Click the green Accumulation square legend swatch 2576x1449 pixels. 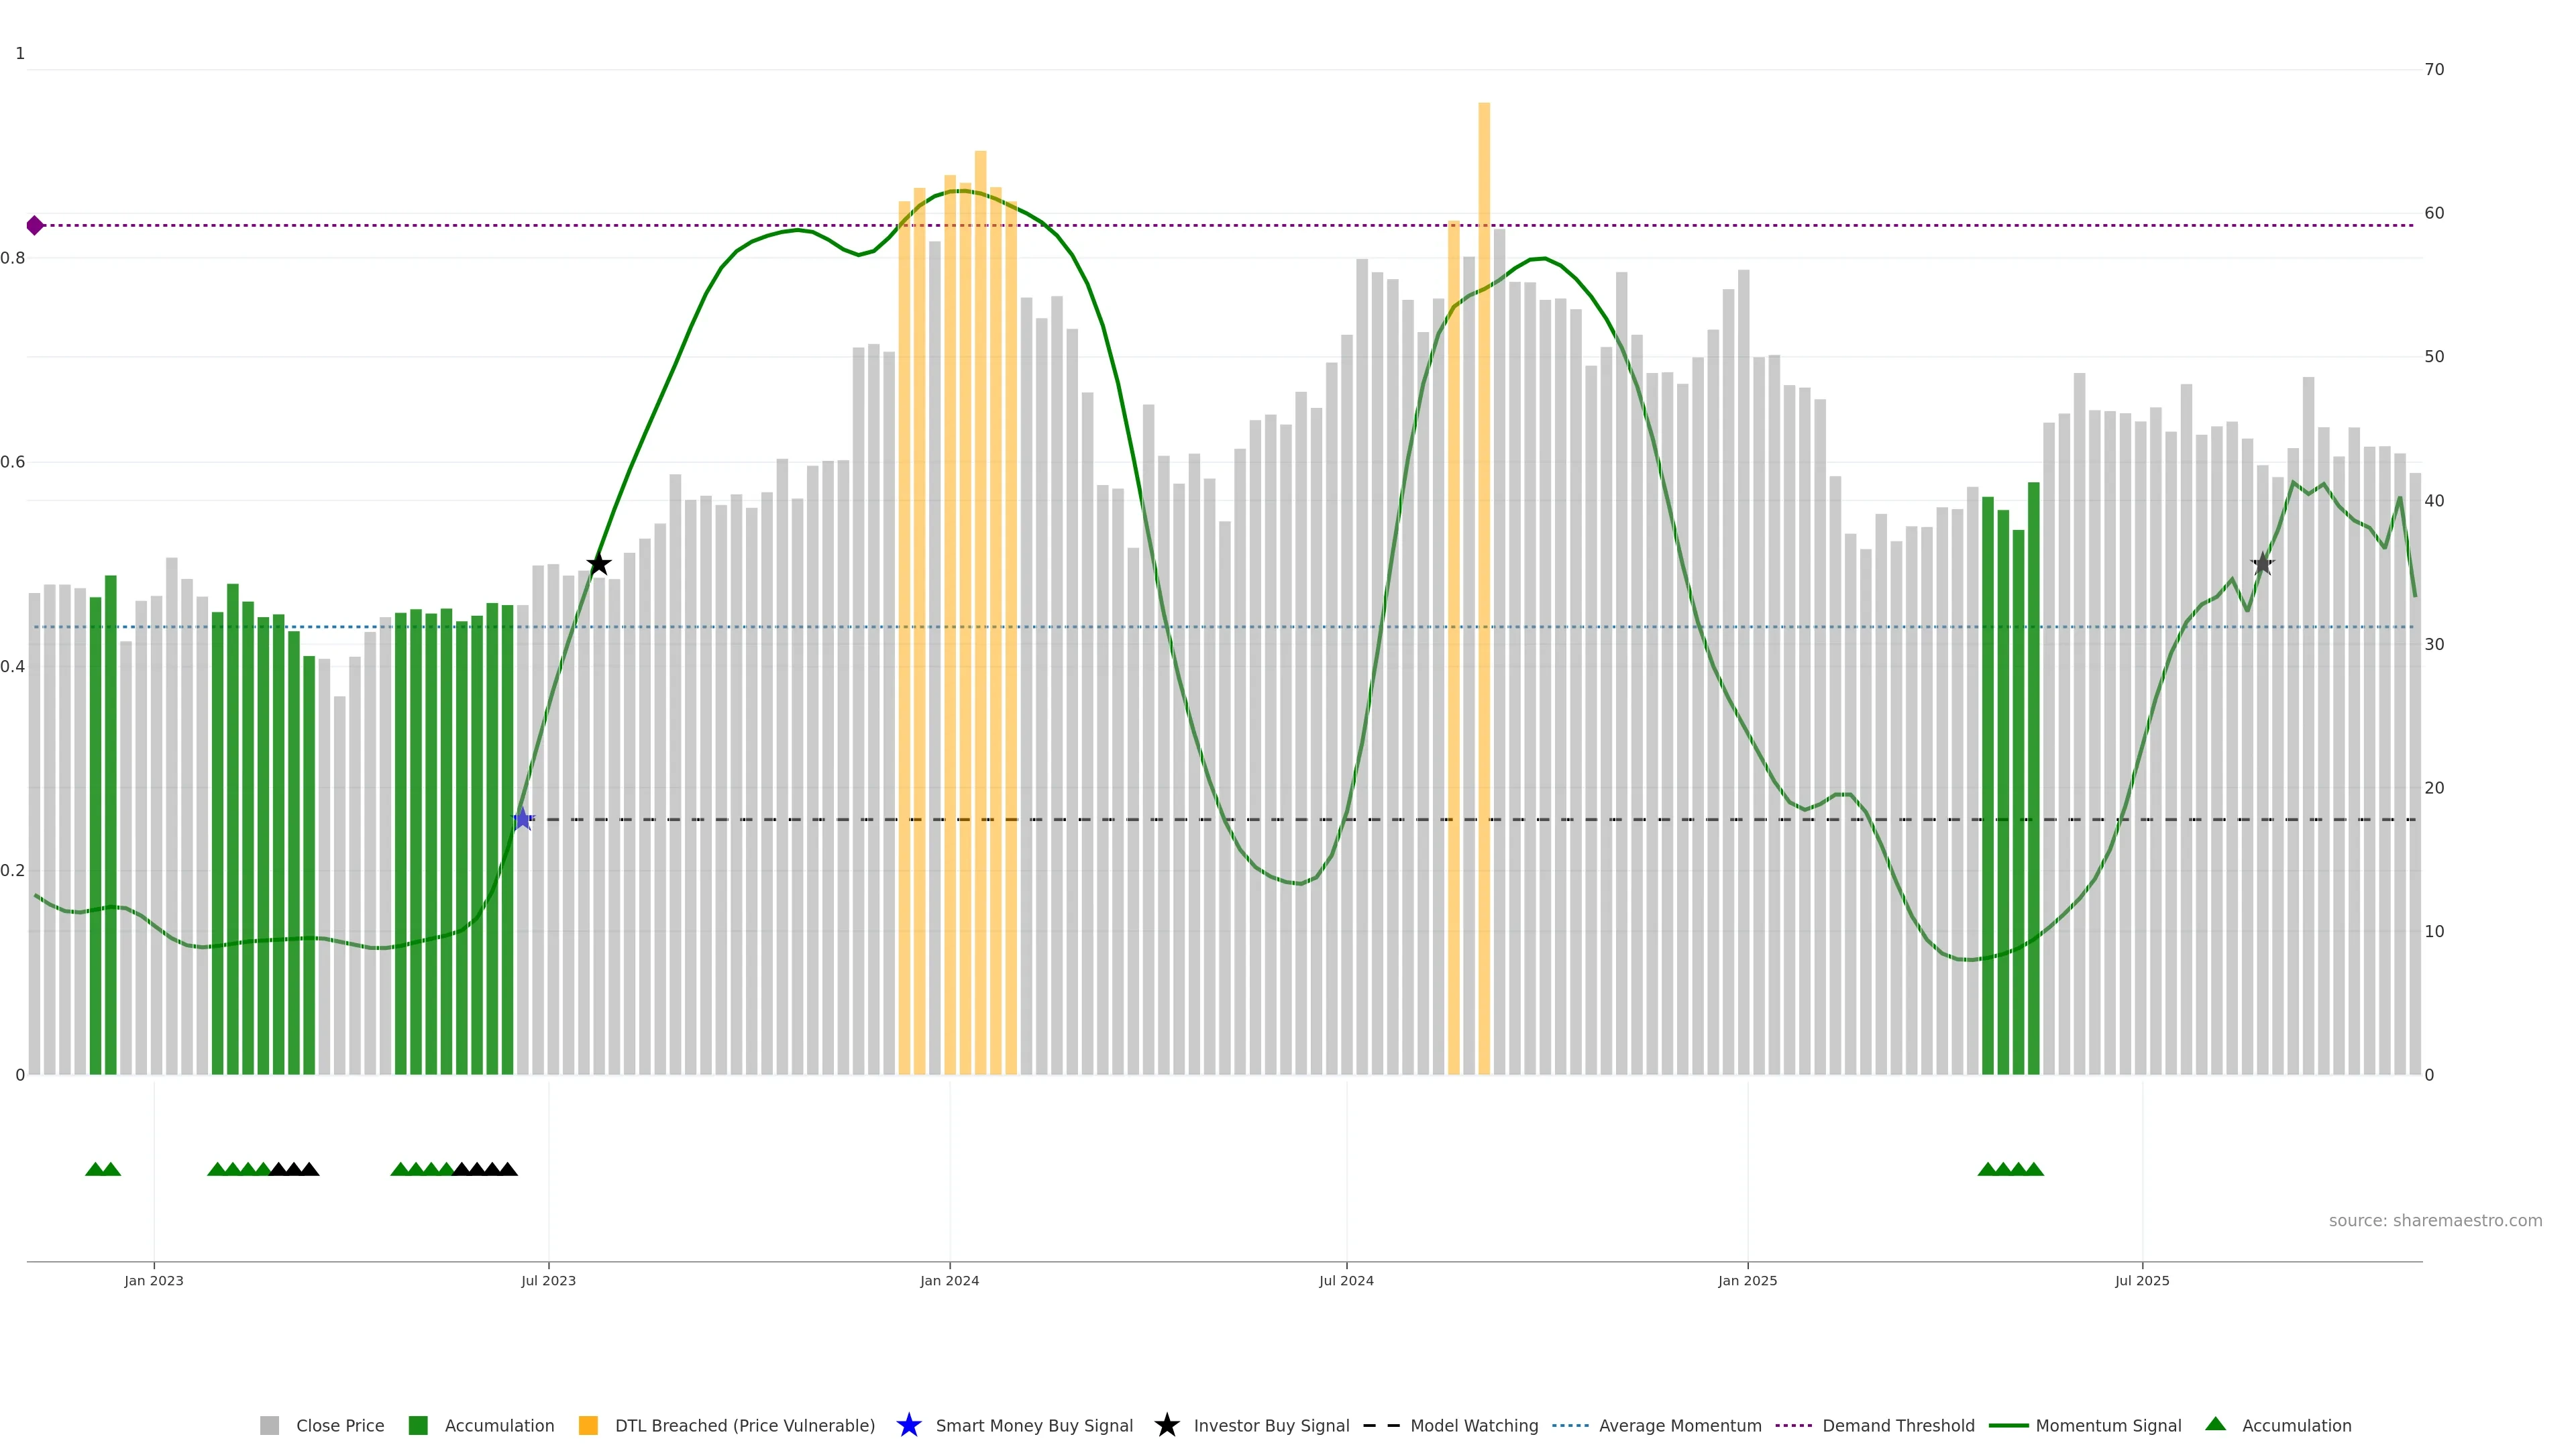click(418, 1425)
